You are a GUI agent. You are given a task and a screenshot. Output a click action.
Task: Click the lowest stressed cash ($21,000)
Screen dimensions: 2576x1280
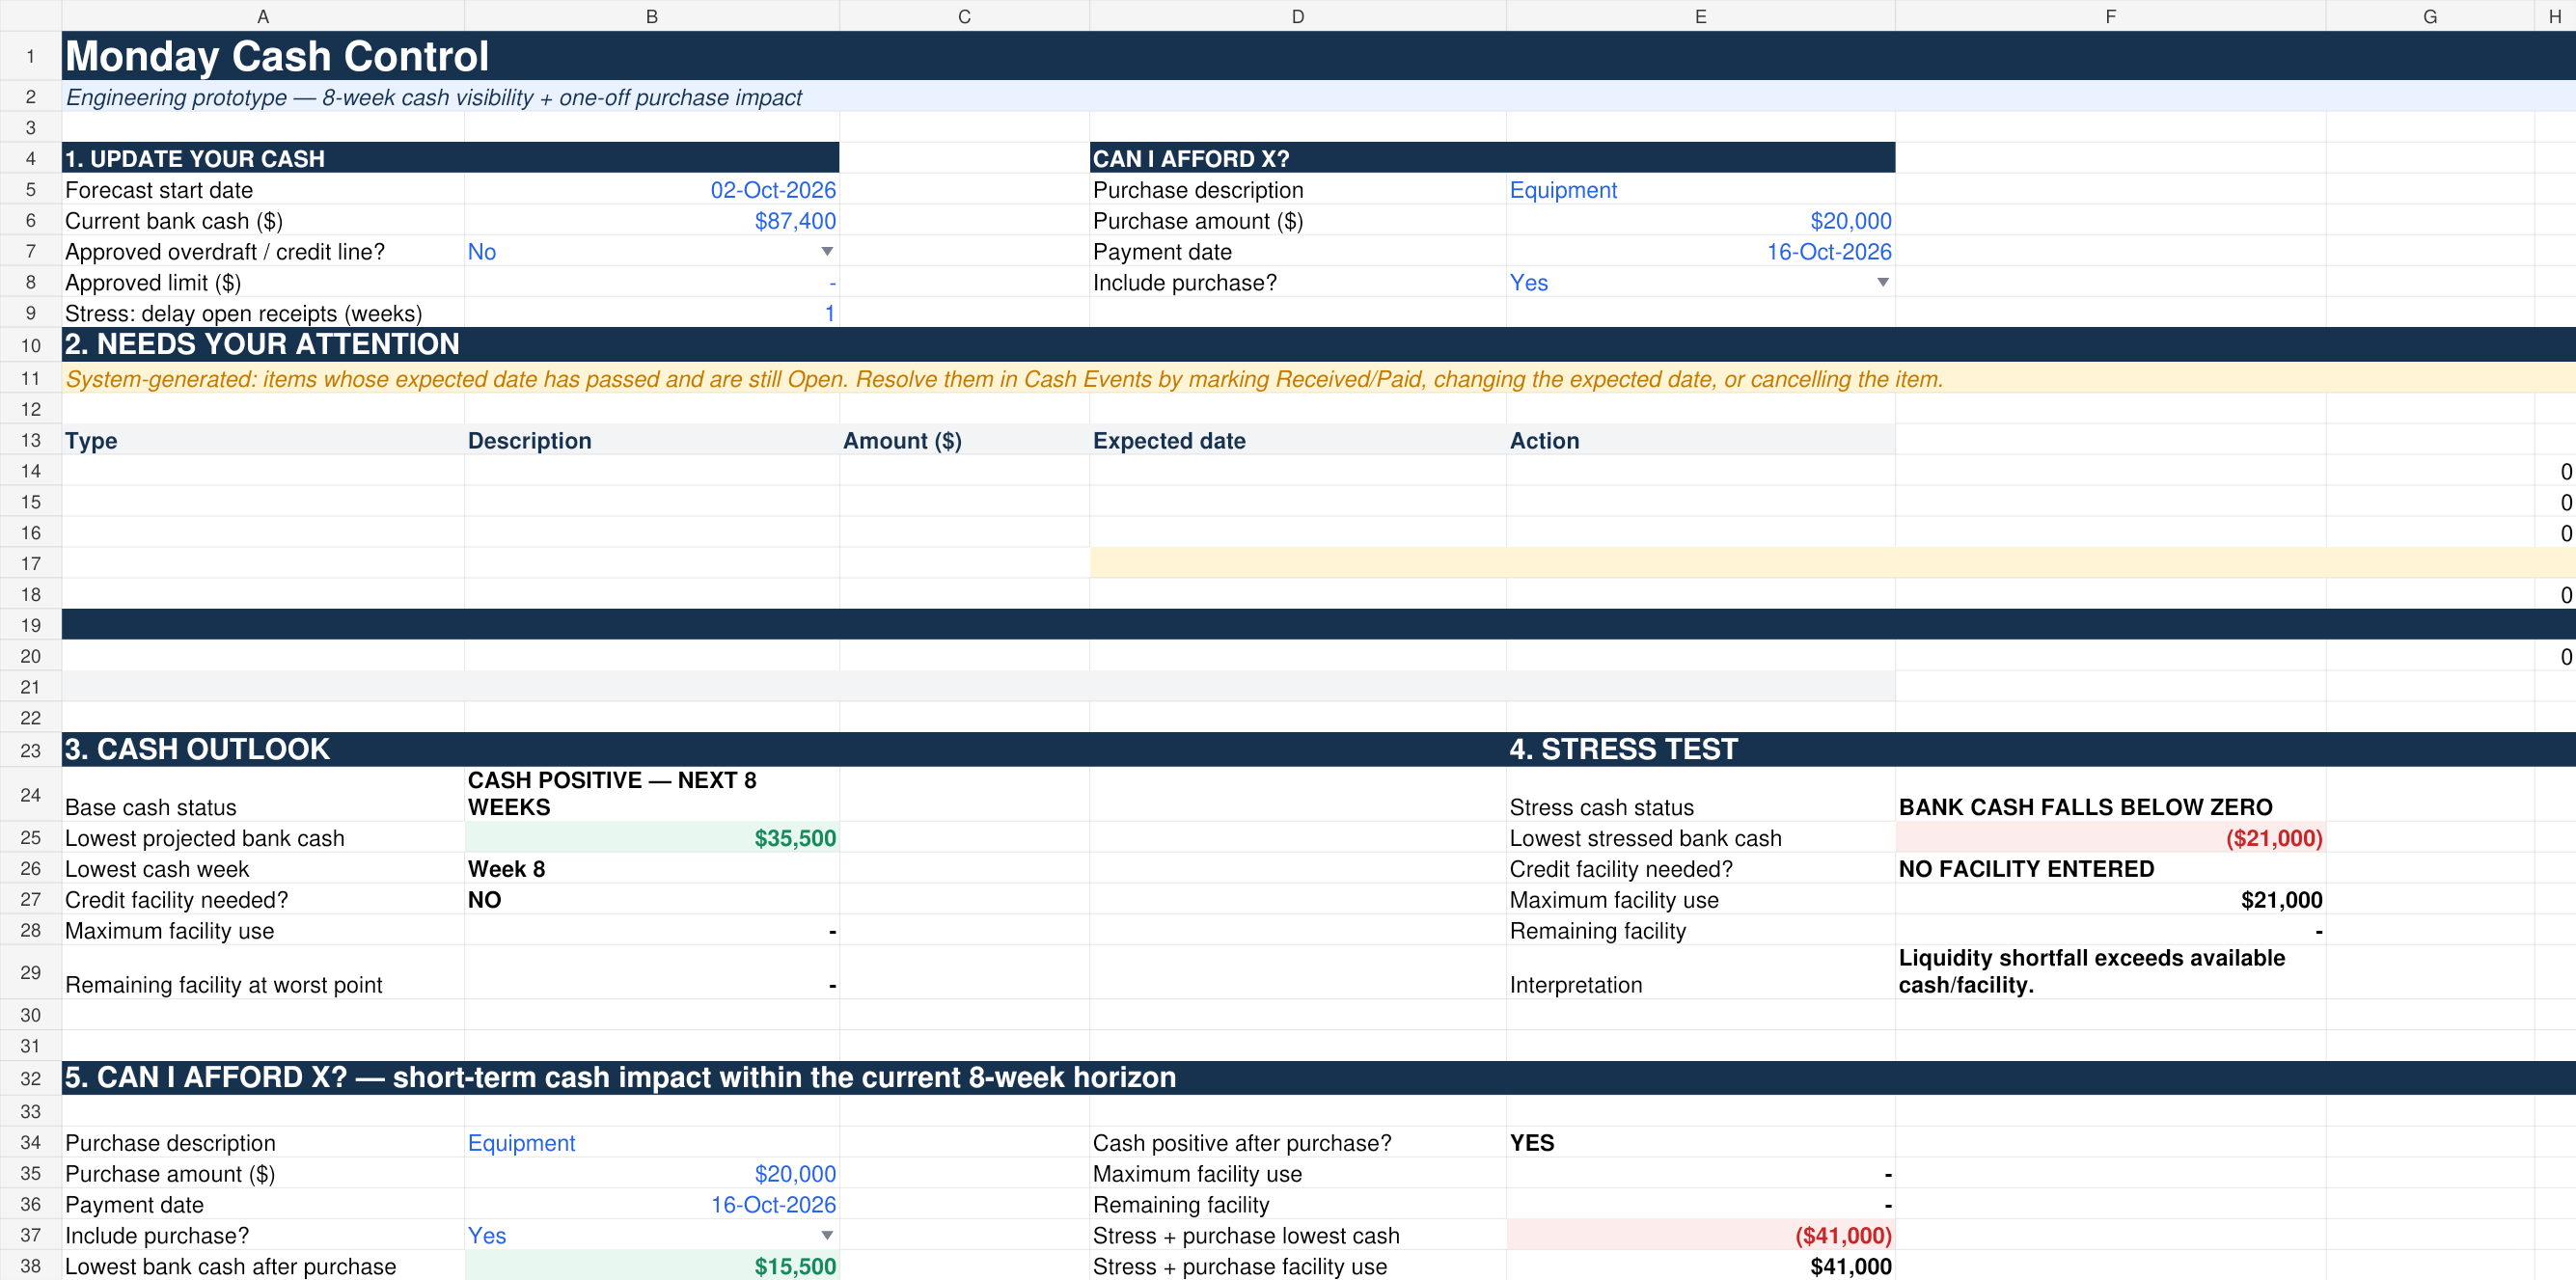(2273, 838)
